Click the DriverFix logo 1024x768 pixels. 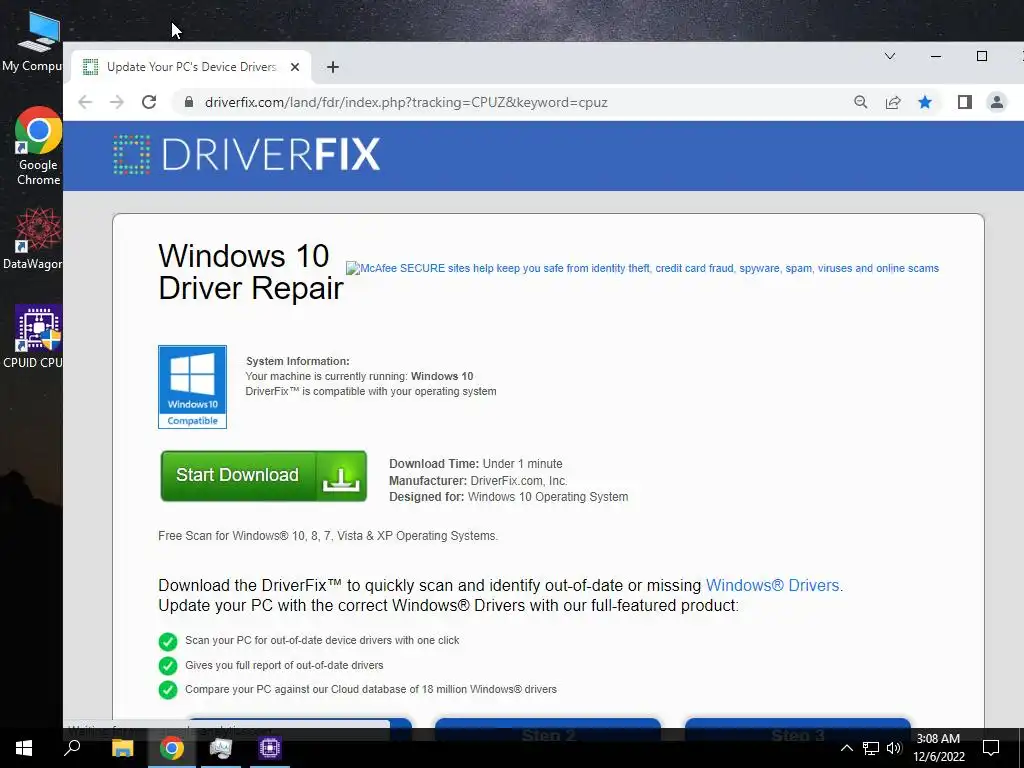coord(246,155)
